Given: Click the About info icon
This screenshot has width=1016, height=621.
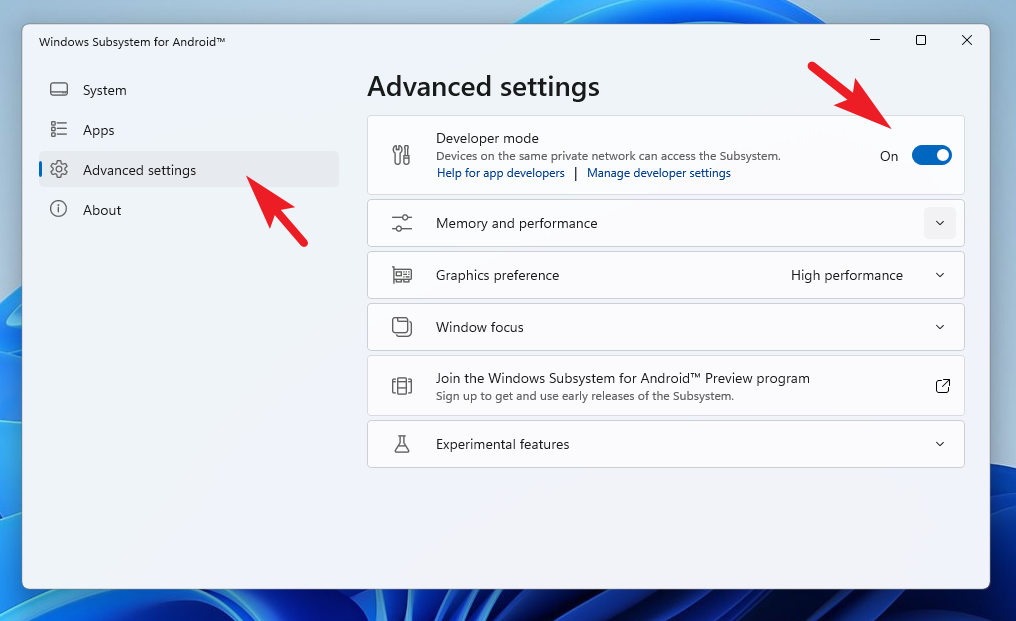Looking at the screenshot, I should pyautogui.click(x=58, y=209).
